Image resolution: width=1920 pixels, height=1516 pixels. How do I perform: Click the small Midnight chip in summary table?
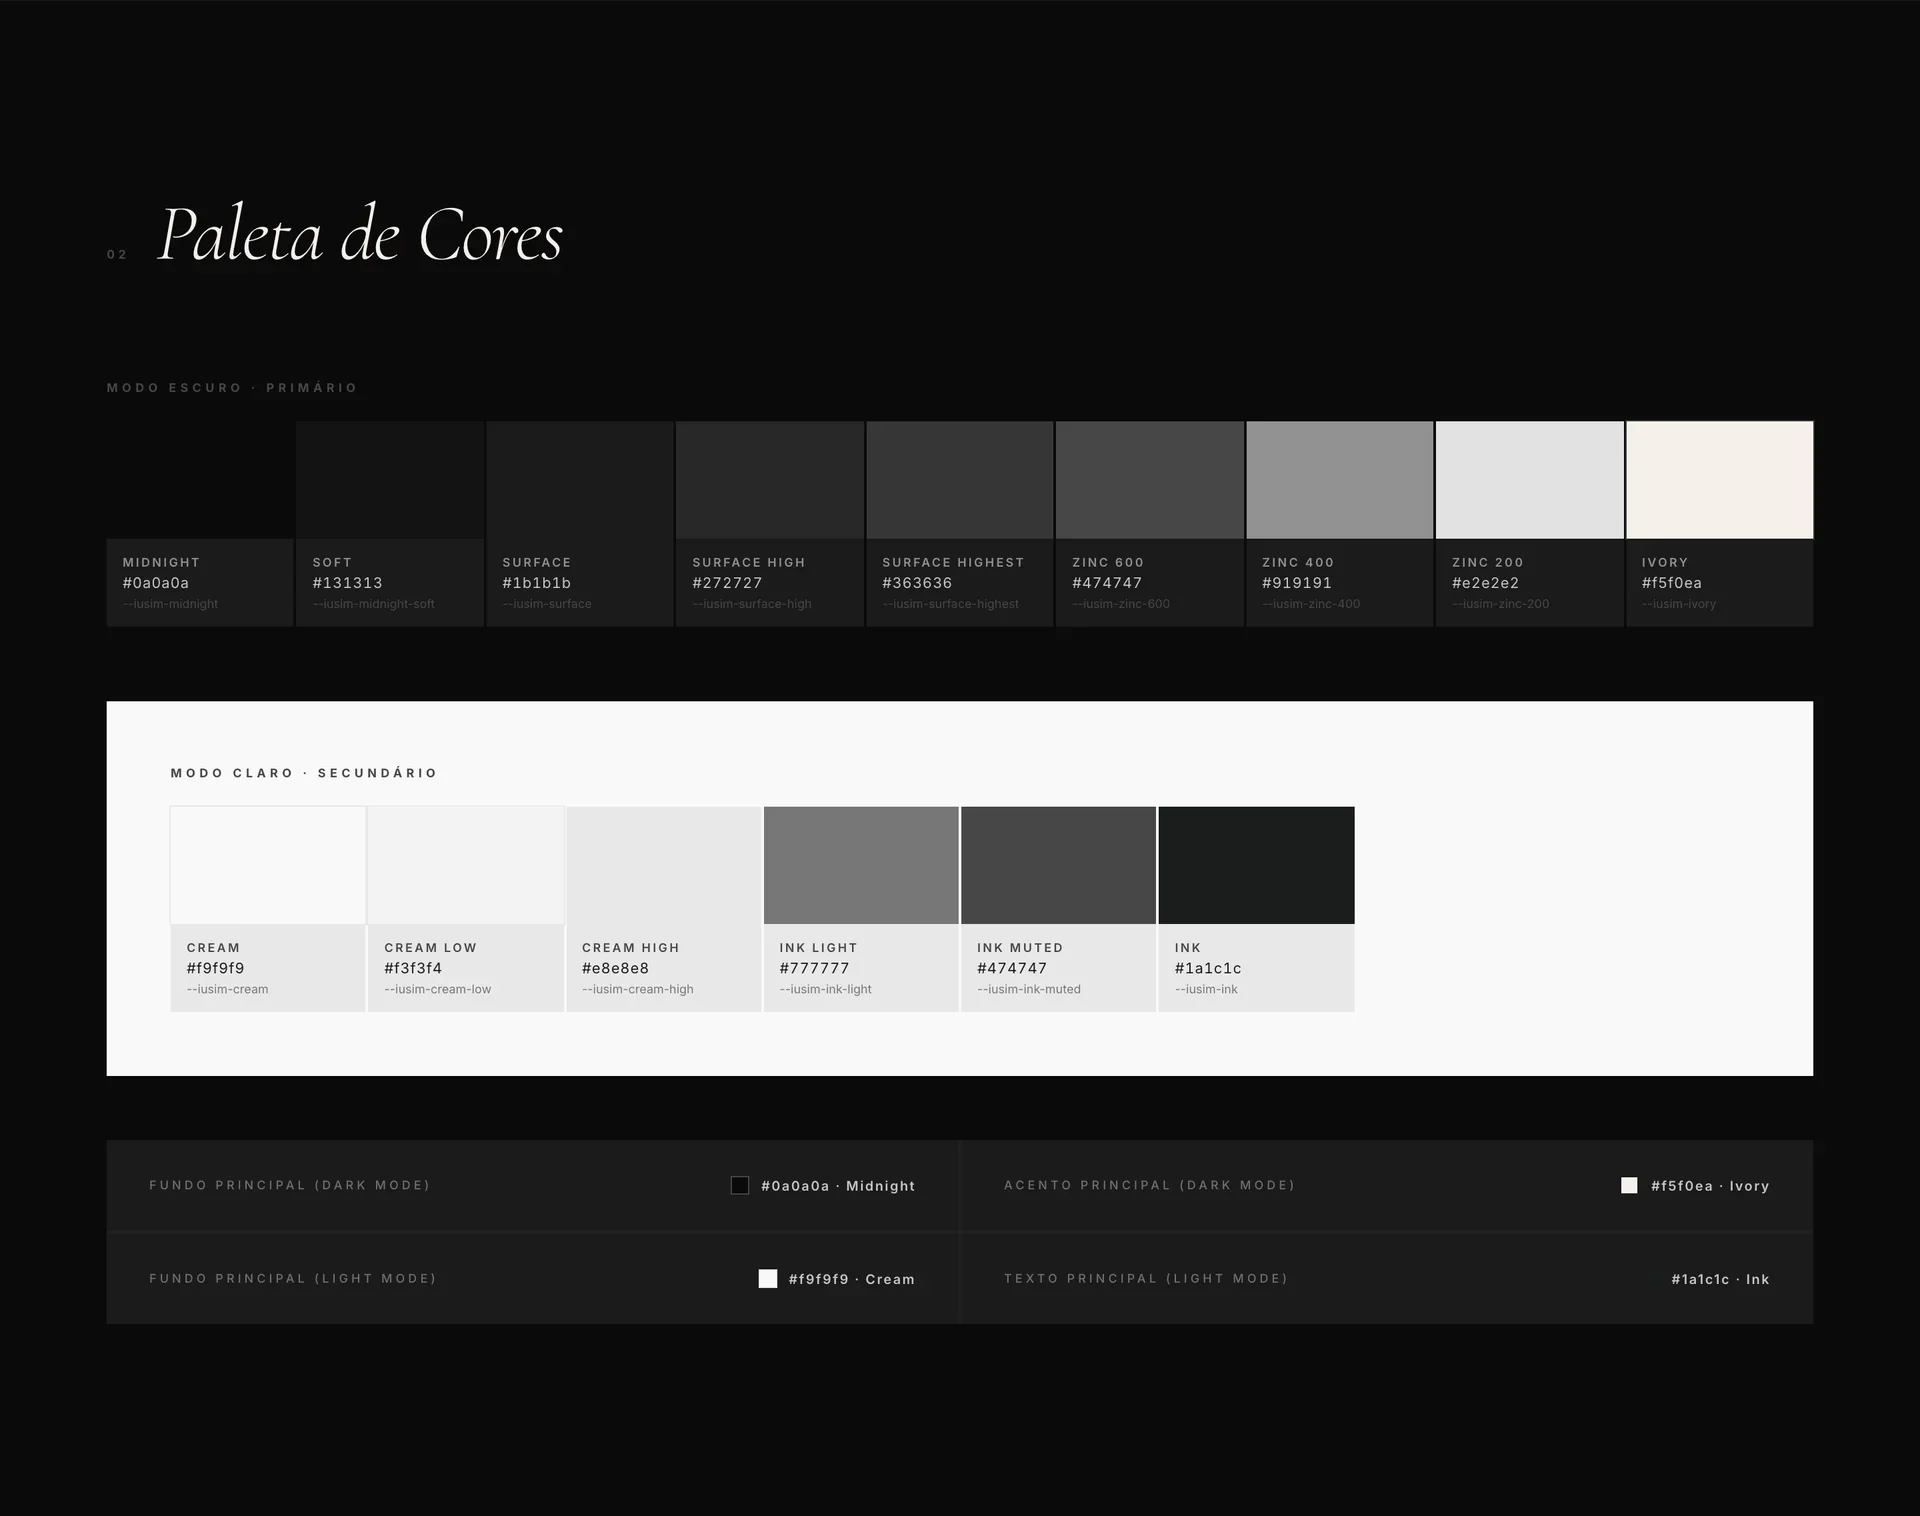click(x=740, y=1185)
